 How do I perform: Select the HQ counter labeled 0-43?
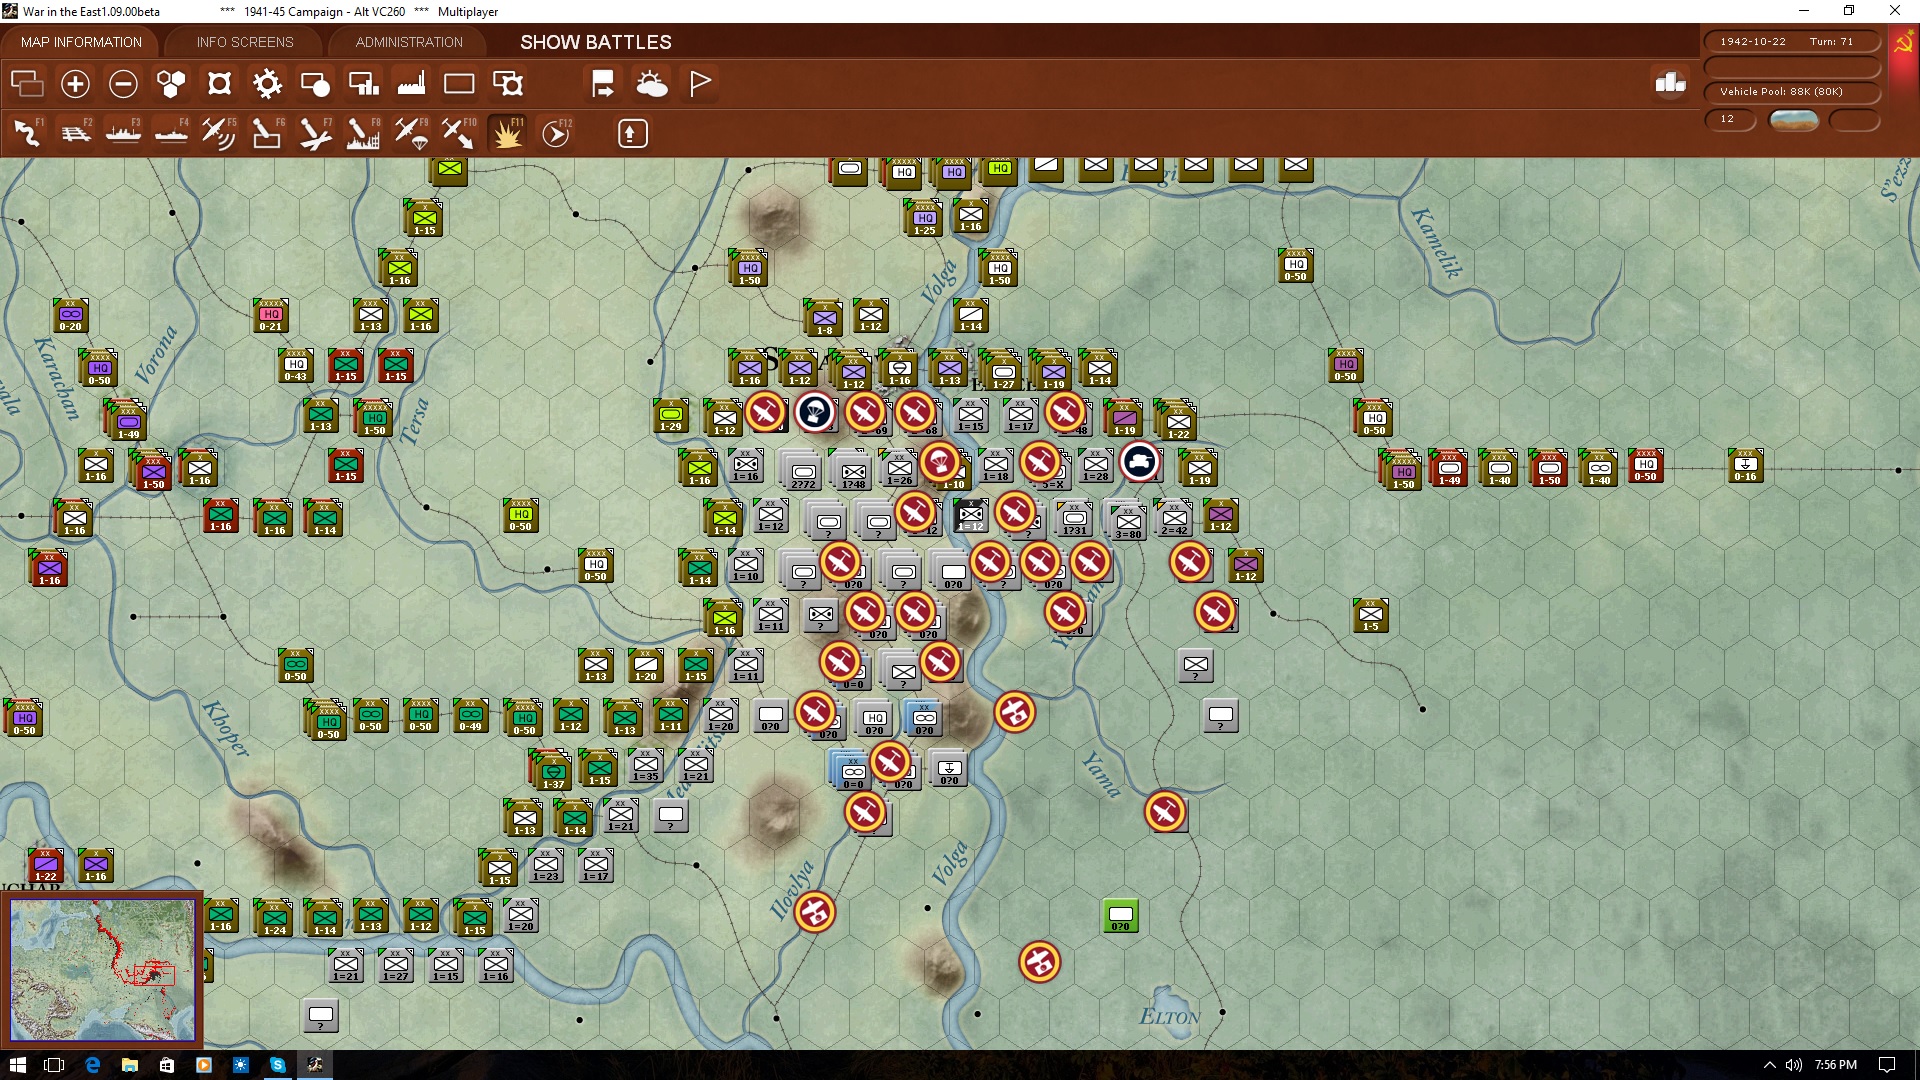(x=296, y=366)
